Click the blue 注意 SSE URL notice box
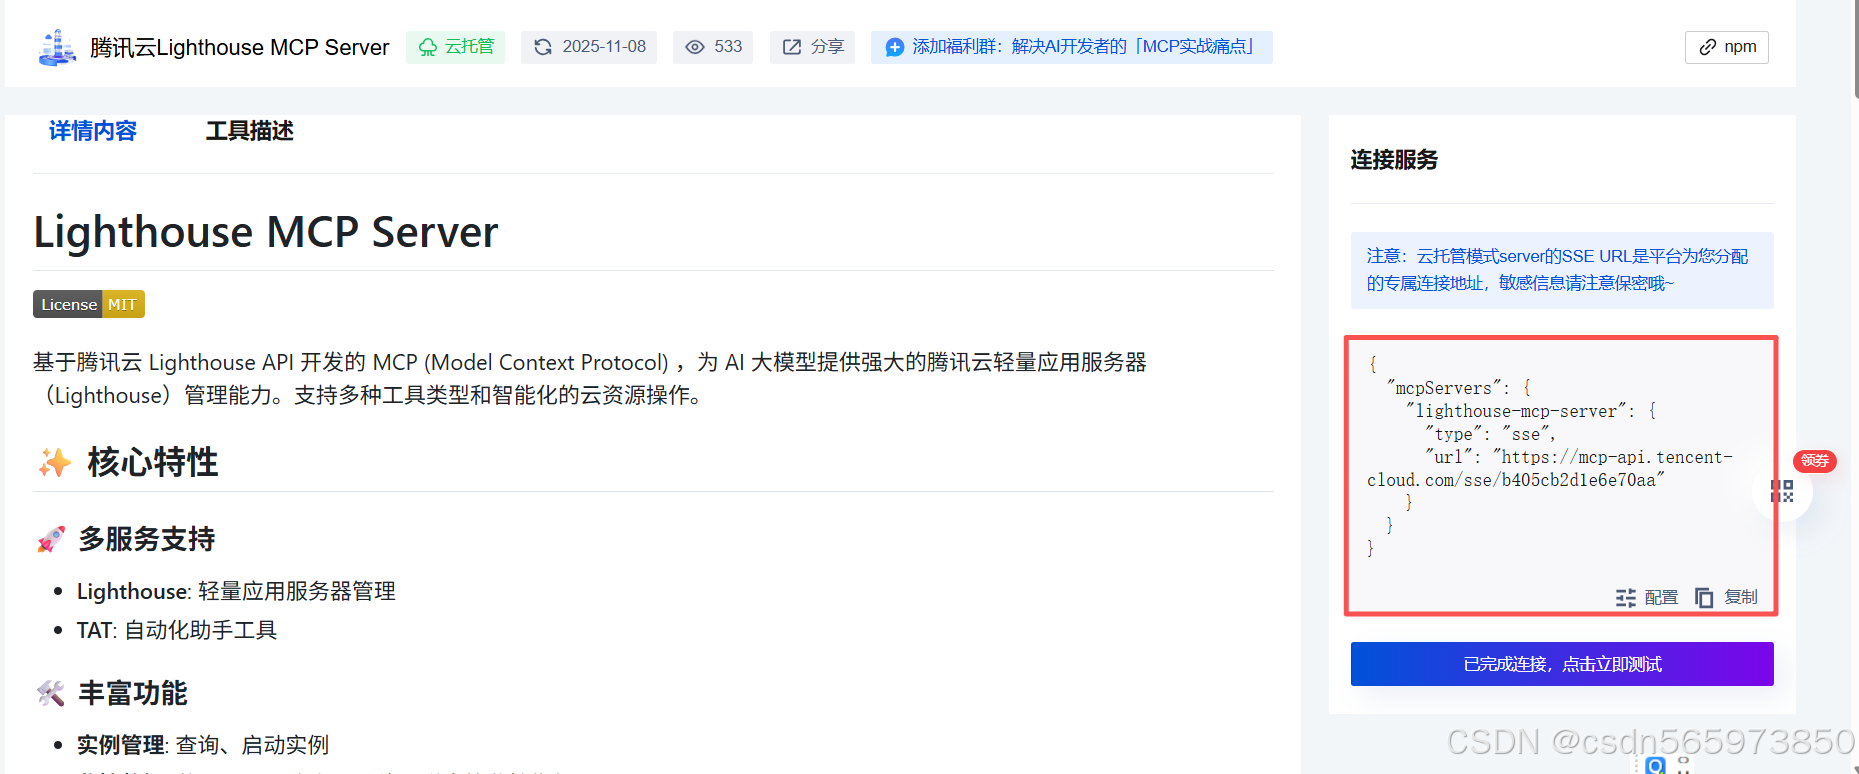This screenshot has height=774, width=1859. (x=1562, y=270)
